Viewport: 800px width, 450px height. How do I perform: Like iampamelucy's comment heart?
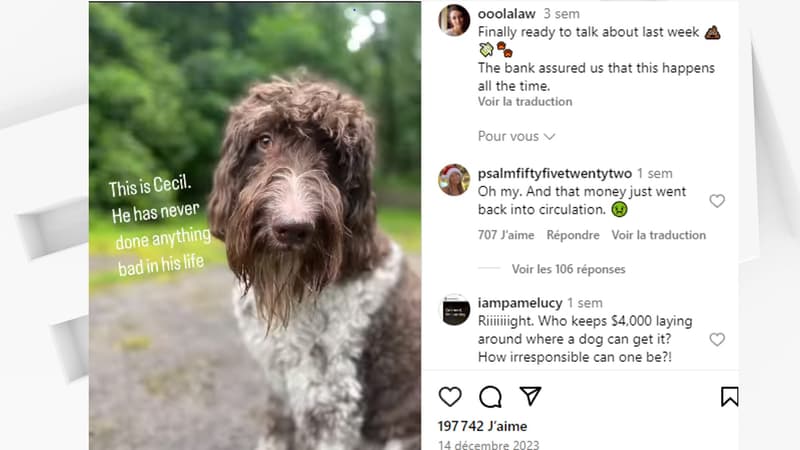coord(717,339)
